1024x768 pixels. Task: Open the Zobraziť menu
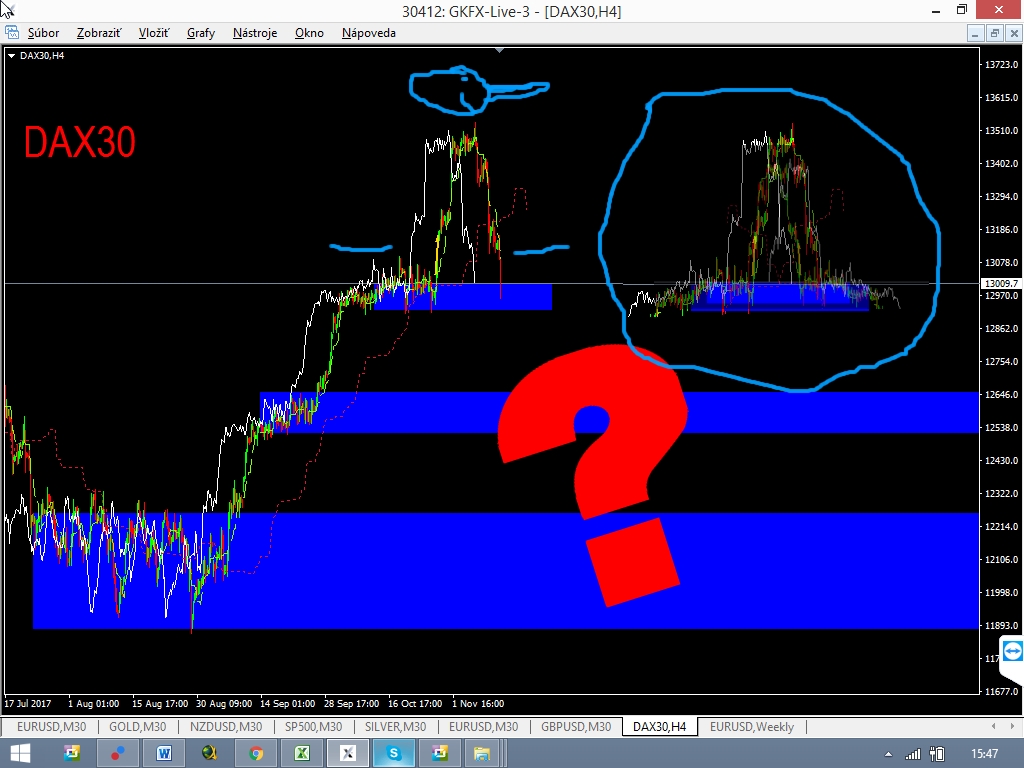[99, 33]
